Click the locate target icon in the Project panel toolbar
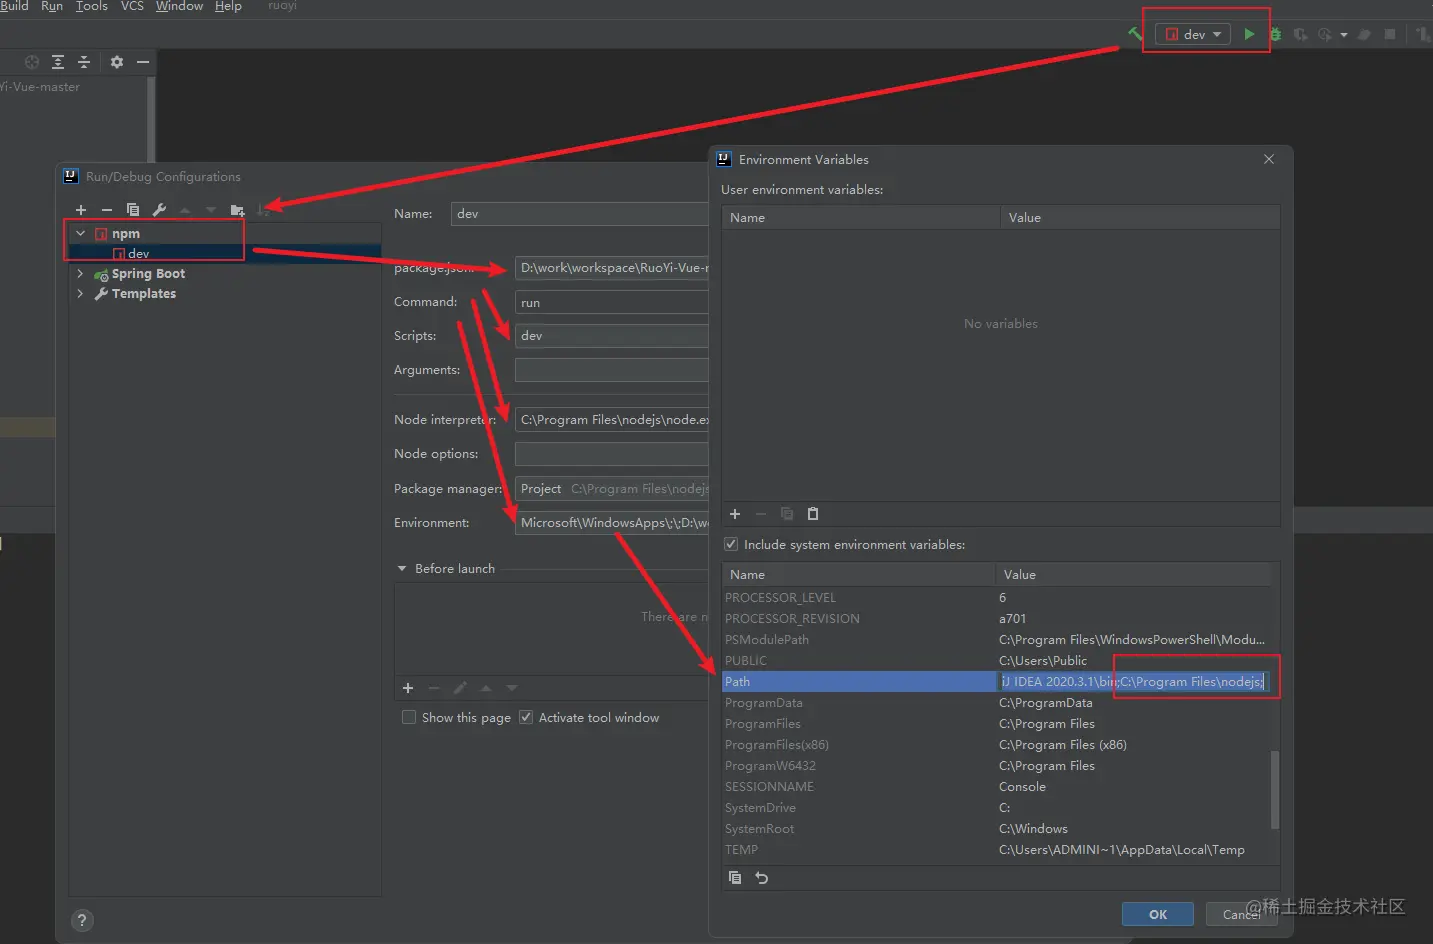The image size is (1433, 944). [x=32, y=62]
